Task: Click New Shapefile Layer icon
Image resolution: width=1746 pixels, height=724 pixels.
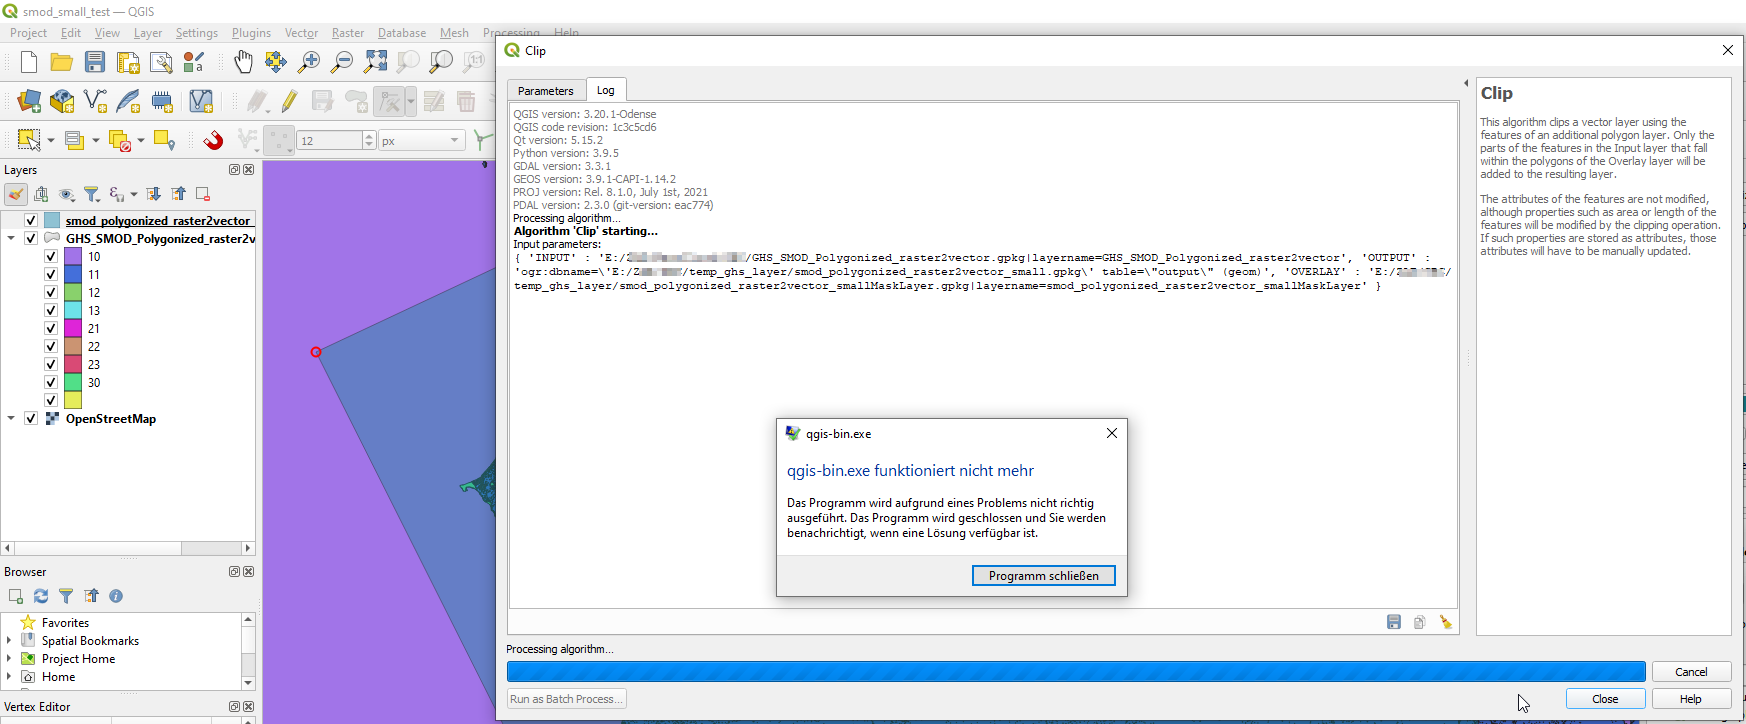Action: click(96, 101)
